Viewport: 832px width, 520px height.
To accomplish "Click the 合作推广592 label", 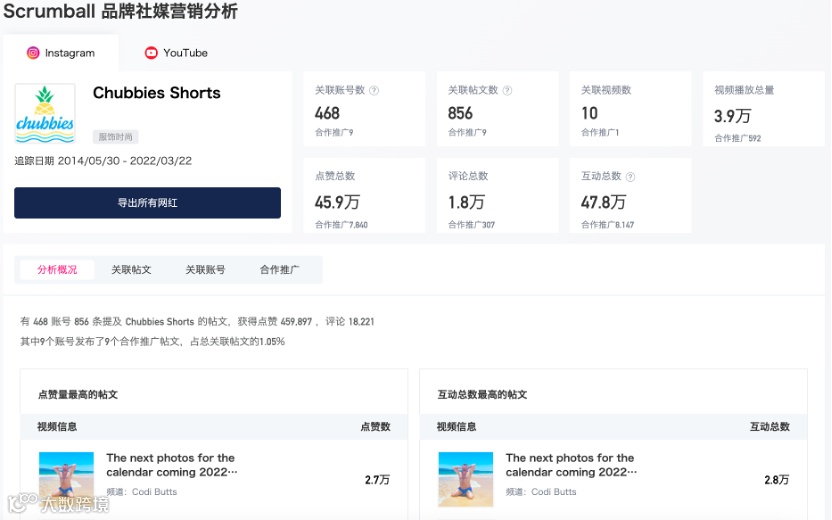I will [x=738, y=138].
